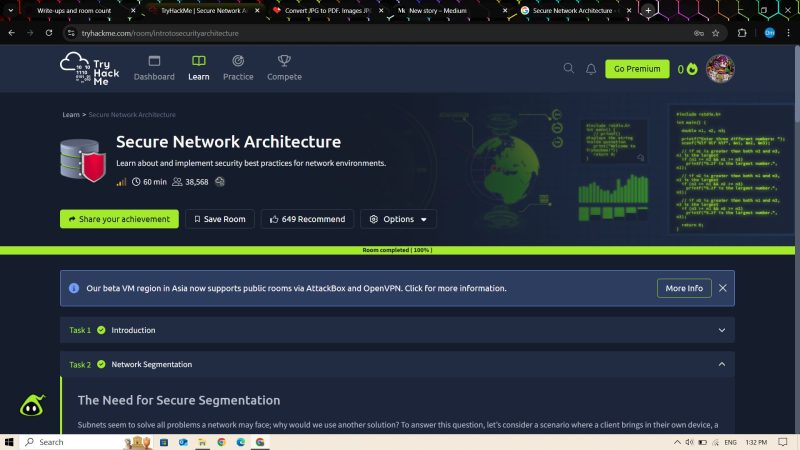Click the ENG language indicator
Screen dimensions: 800x450
tap(730, 442)
